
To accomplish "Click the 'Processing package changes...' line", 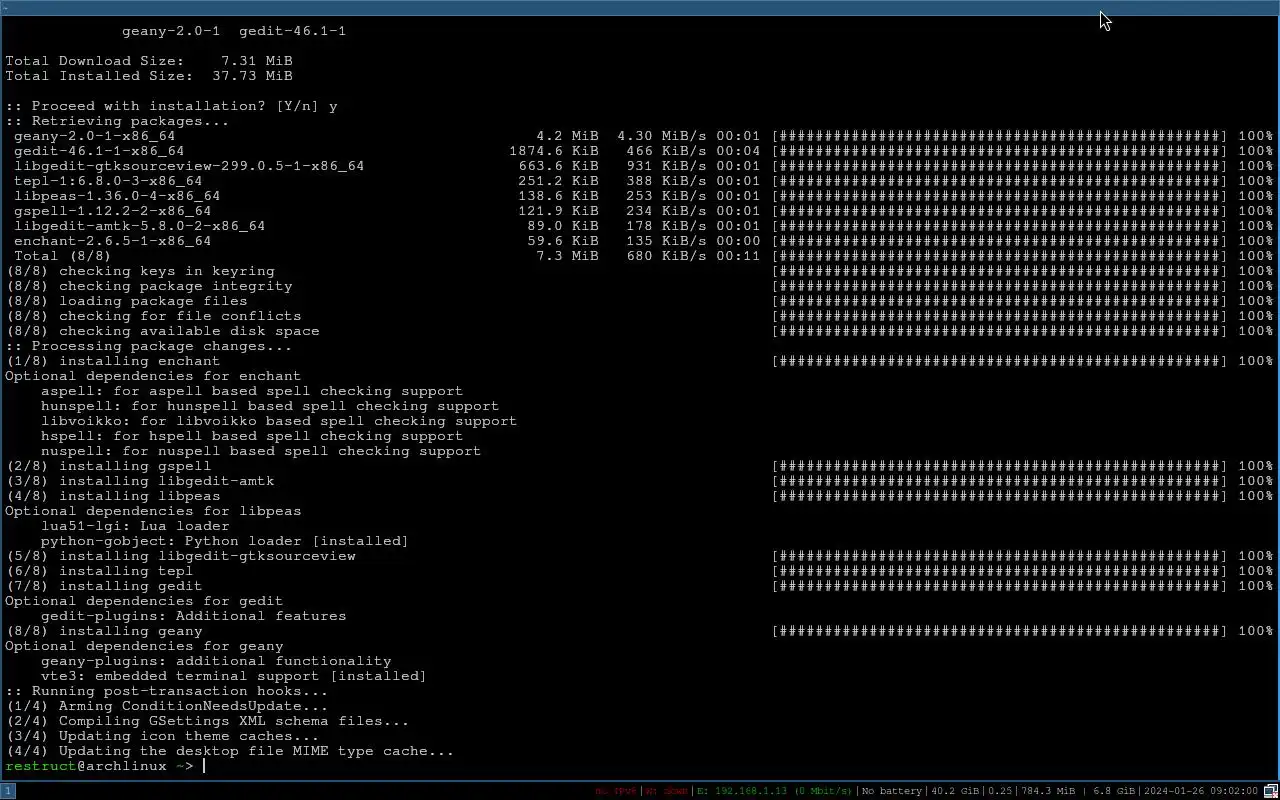I will coord(148,346).
